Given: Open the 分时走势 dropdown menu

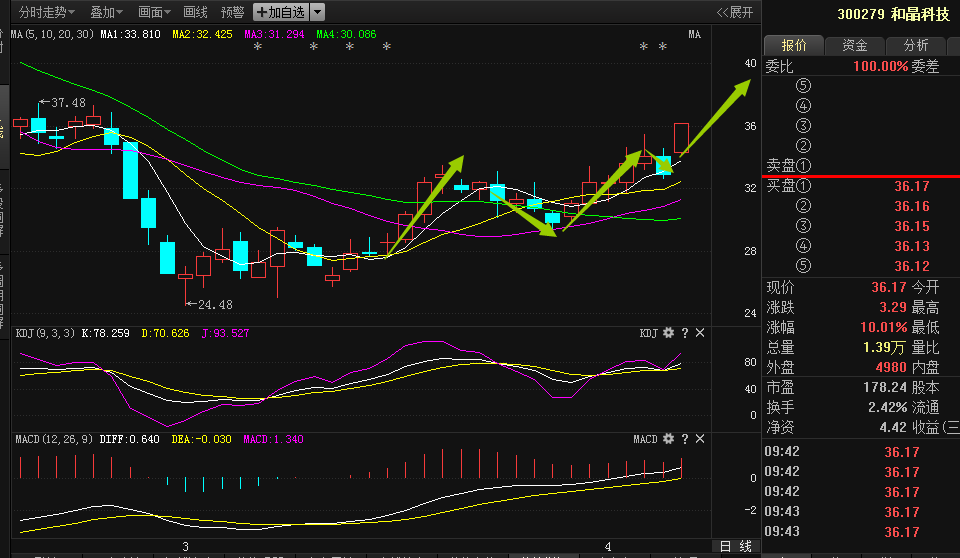Looking at the screenshot, I should 47,12.
